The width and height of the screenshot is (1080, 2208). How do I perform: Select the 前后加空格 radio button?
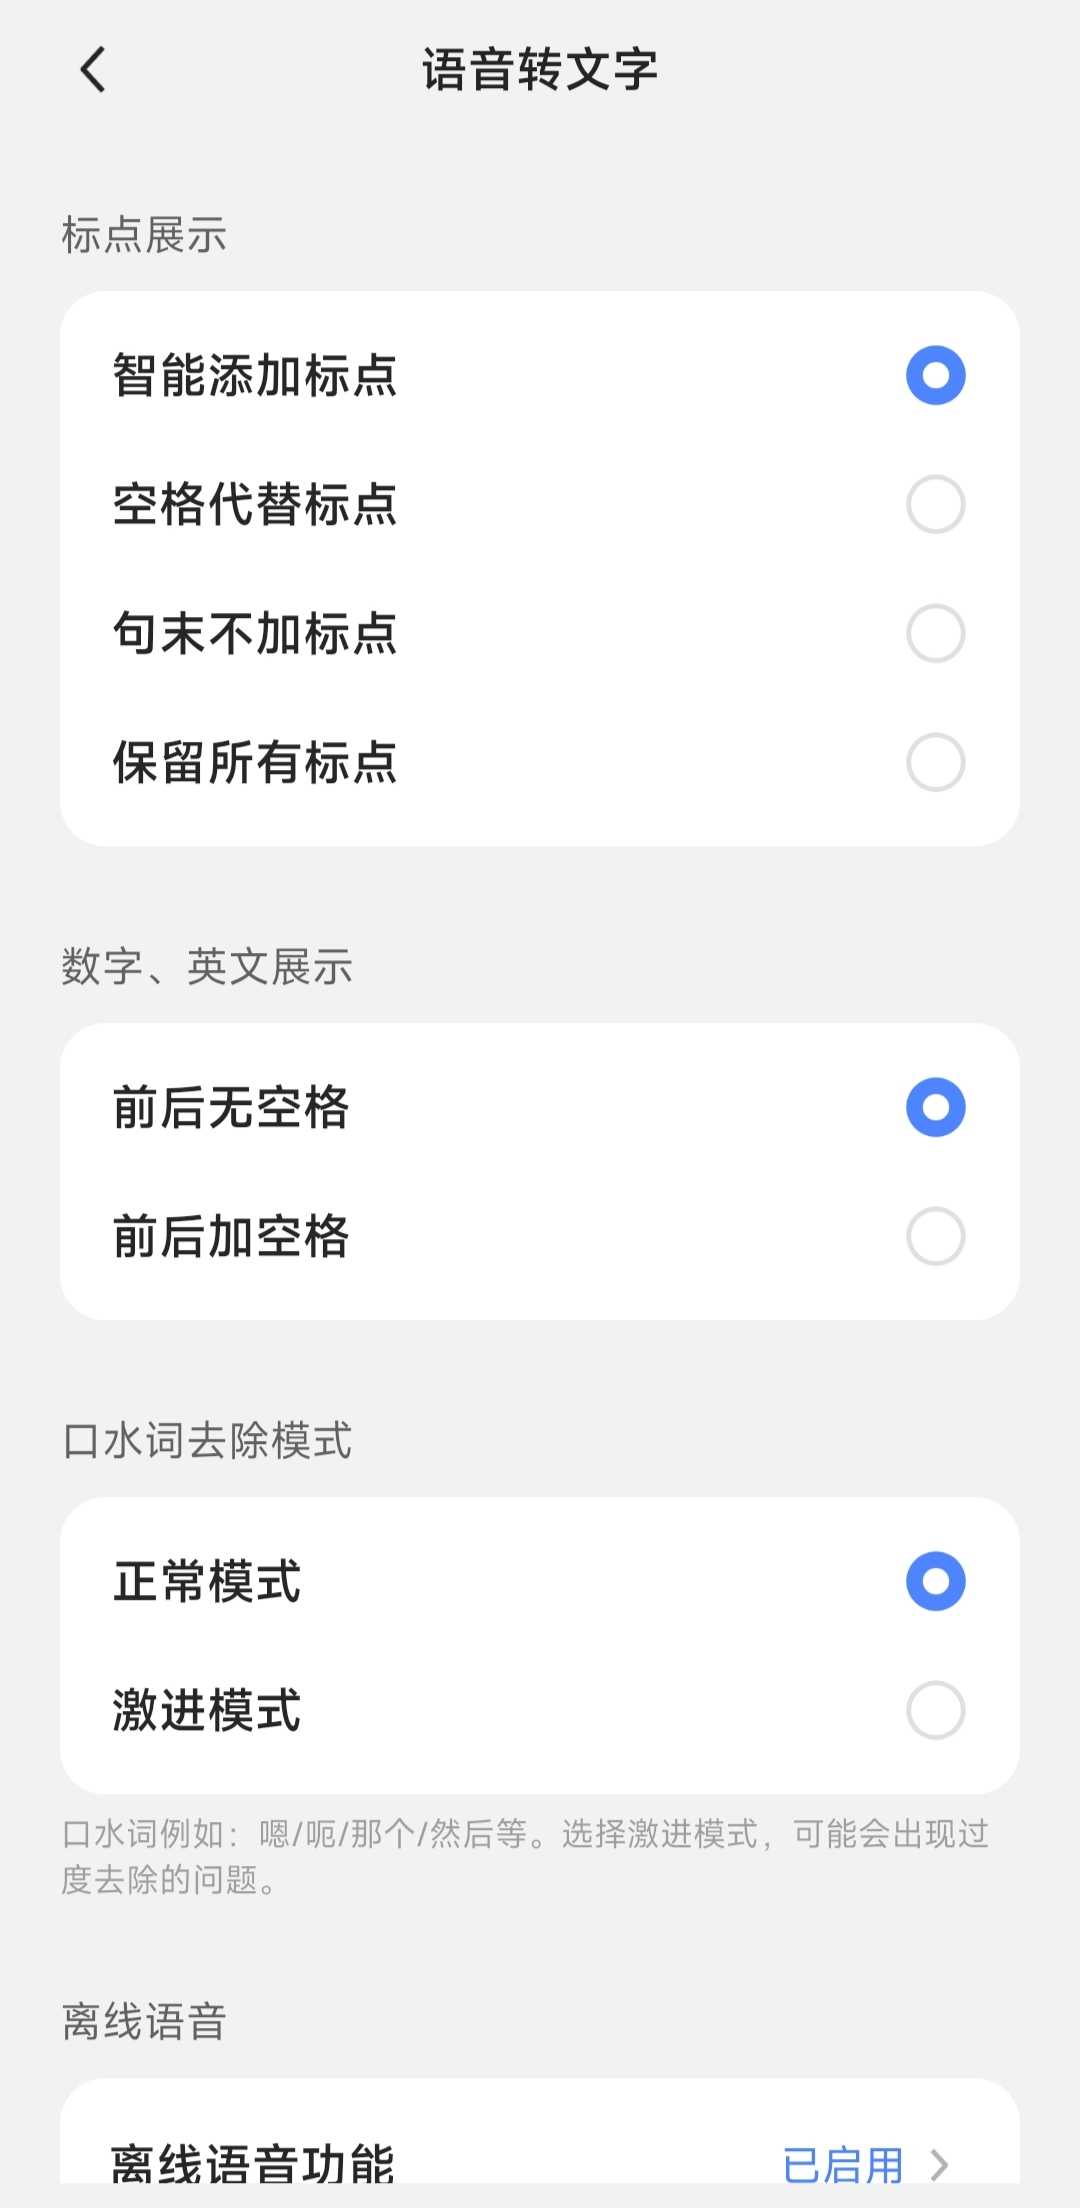pos(935,1236)
